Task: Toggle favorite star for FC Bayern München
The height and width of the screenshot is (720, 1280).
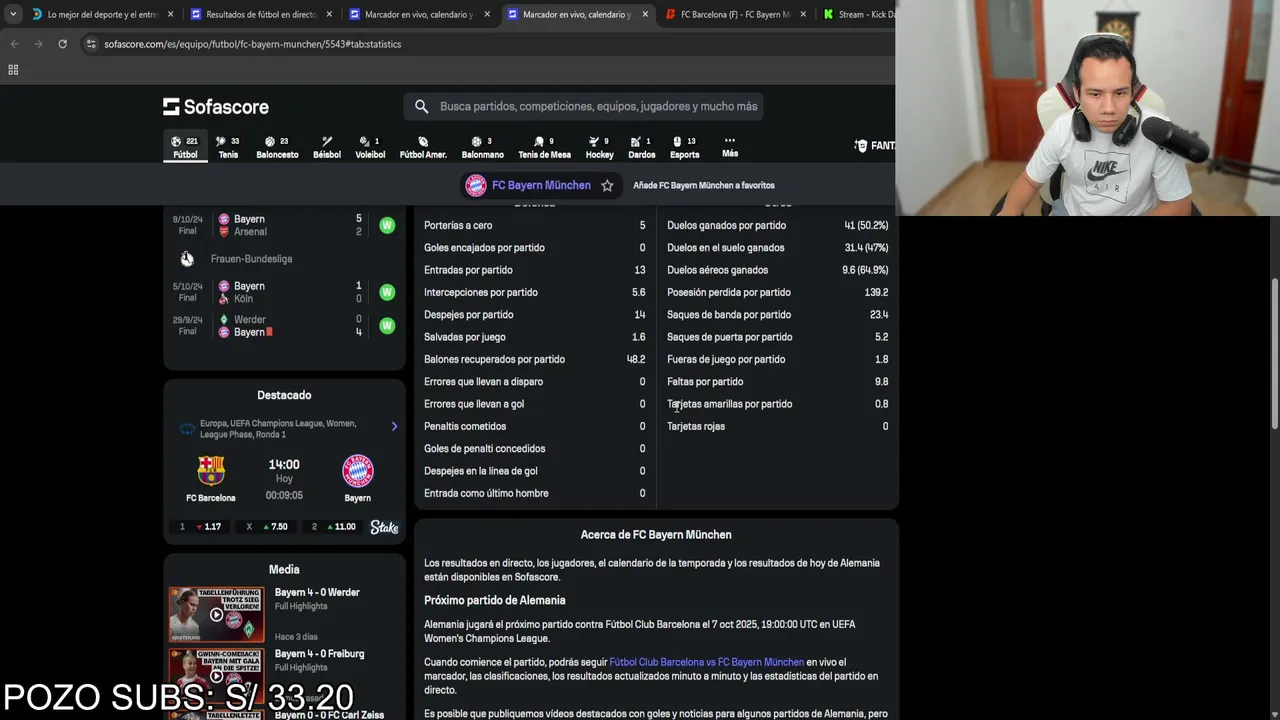Action: point(607,185)
